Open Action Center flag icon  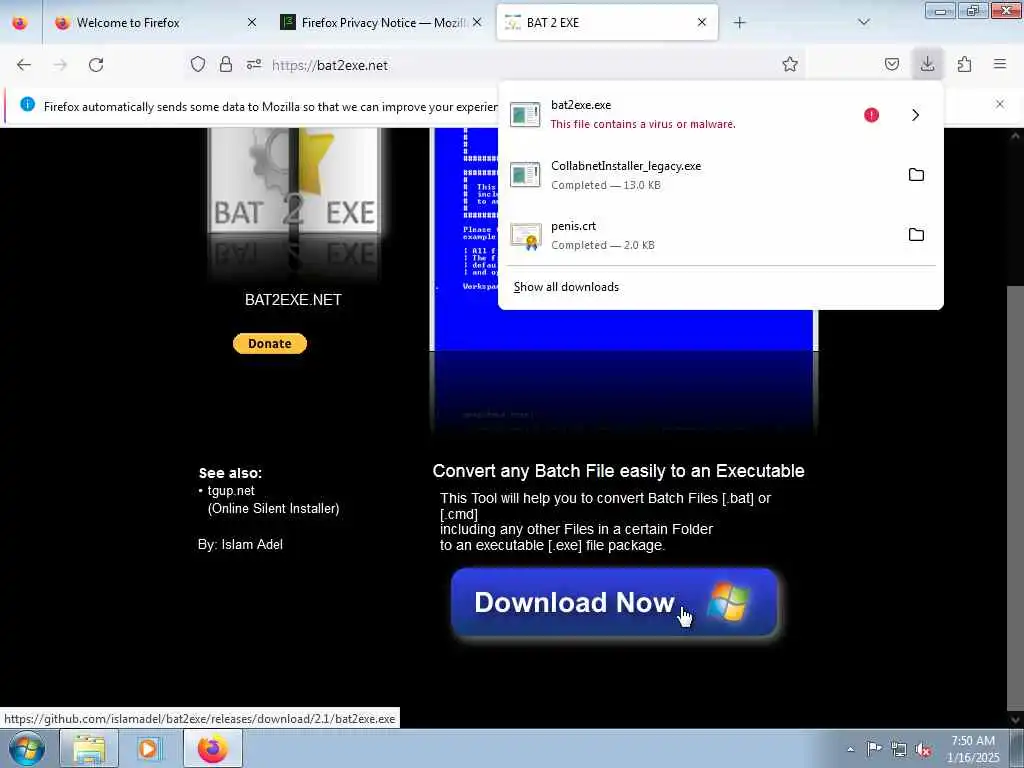point(874,749)
